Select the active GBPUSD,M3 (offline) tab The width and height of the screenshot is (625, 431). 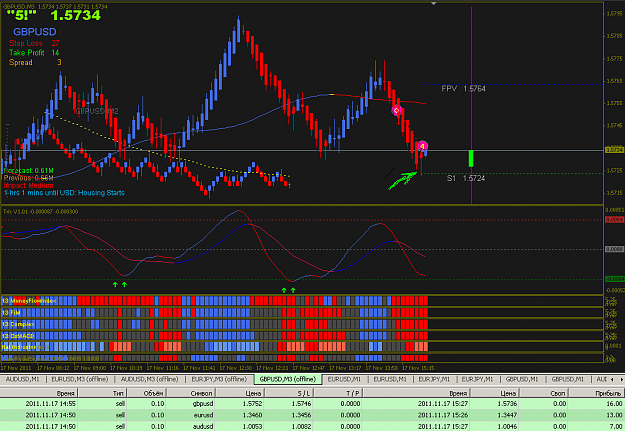288,379
